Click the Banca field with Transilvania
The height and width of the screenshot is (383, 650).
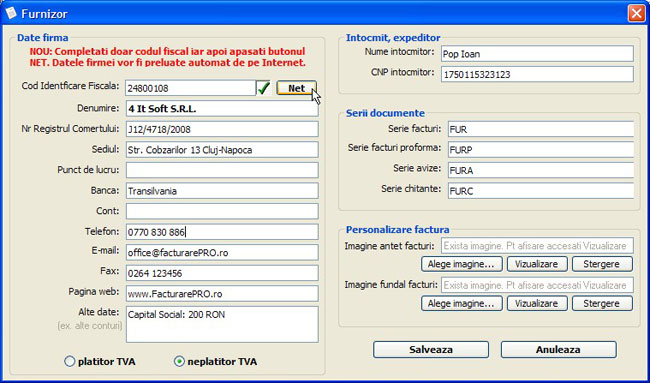coord(222,191)
